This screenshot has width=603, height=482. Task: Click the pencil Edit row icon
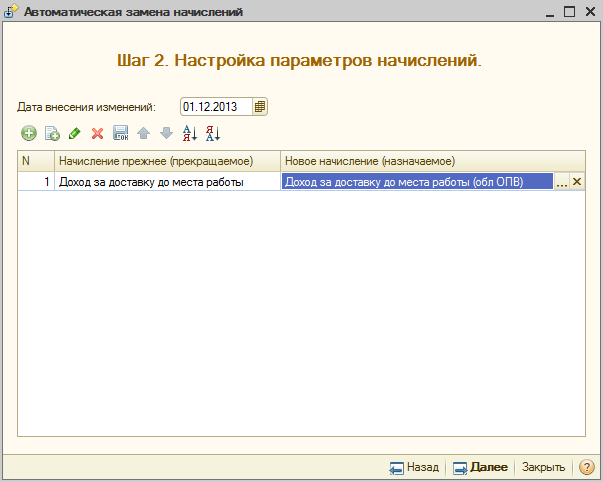(75, 133)
